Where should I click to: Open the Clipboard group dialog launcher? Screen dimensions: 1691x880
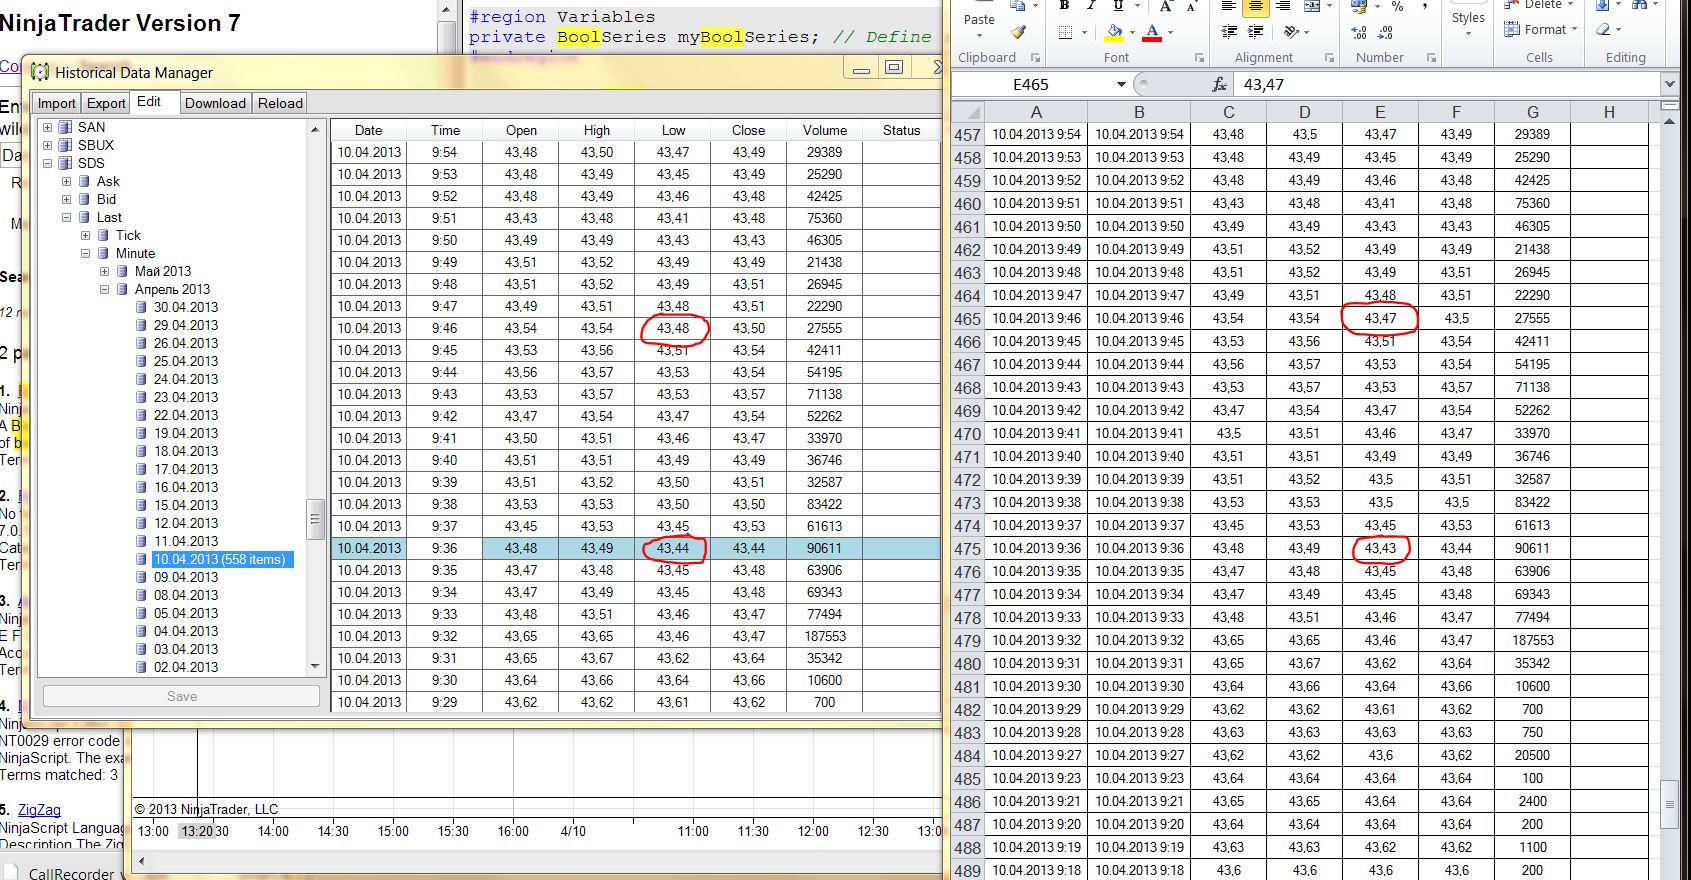(1035, 58)
